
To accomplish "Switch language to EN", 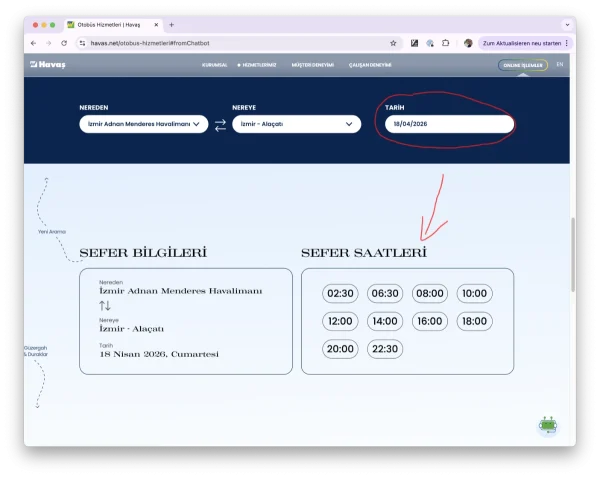I will pos(560,64).
